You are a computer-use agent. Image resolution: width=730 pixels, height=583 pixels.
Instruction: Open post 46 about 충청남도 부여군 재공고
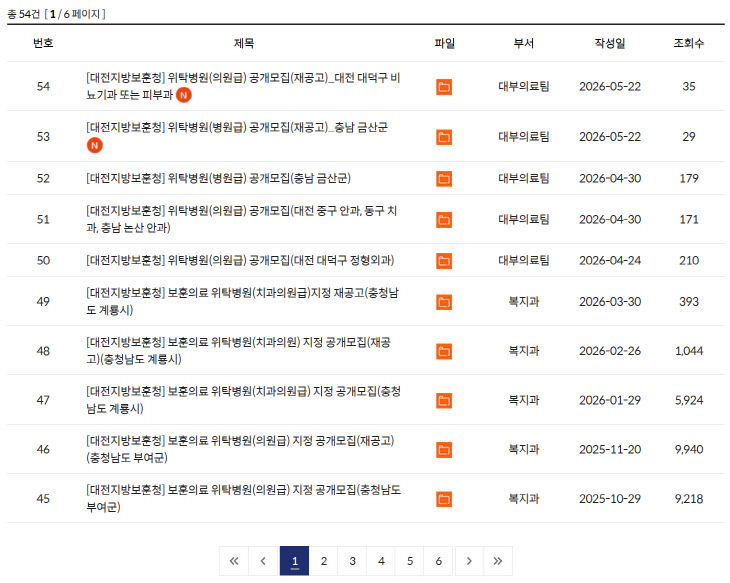(240, 449)
